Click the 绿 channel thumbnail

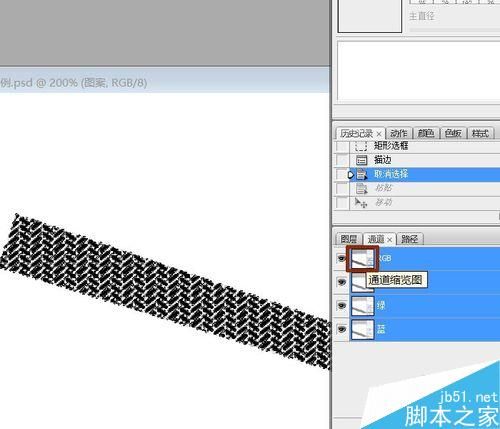362,306
